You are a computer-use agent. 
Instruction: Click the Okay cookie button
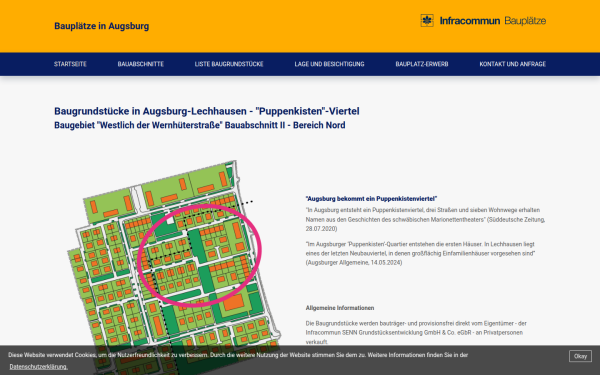coord(580,356)
